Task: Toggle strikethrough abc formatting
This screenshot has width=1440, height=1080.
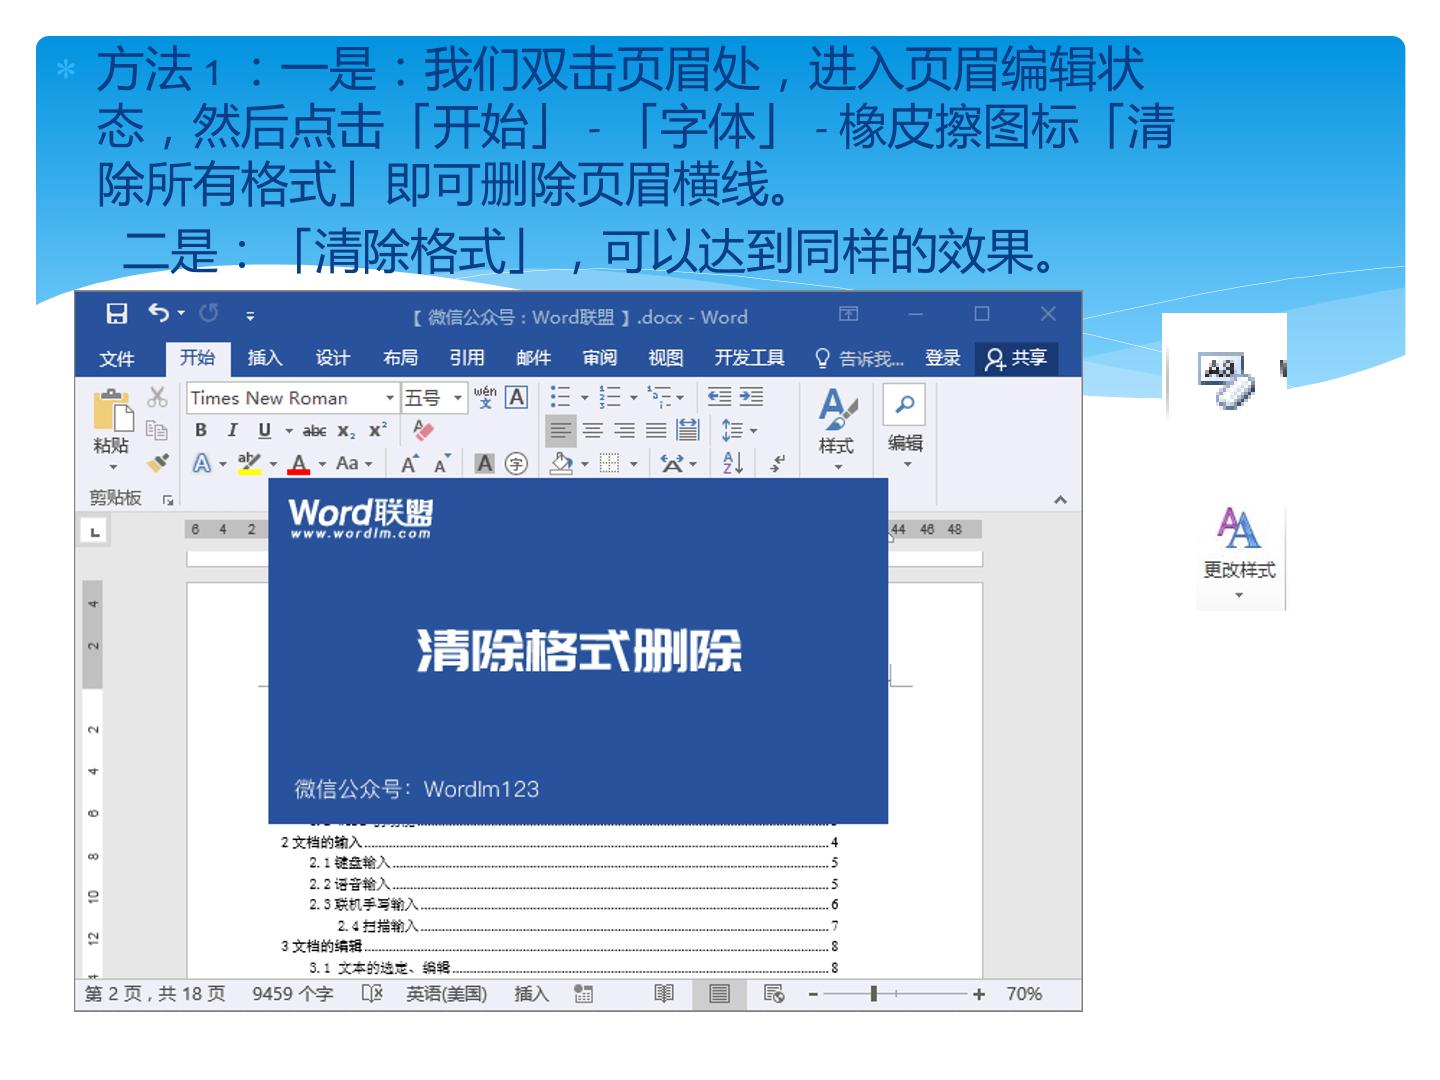Action: point(314,430)
